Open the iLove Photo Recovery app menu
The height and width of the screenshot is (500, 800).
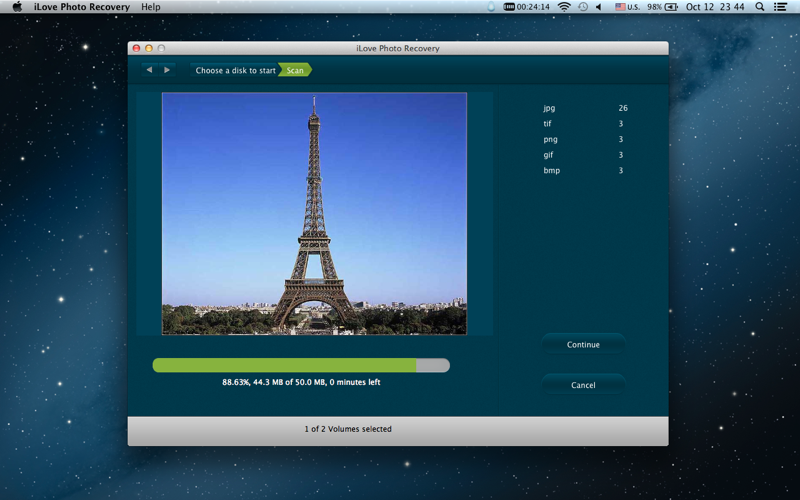[x=82, y=7]
